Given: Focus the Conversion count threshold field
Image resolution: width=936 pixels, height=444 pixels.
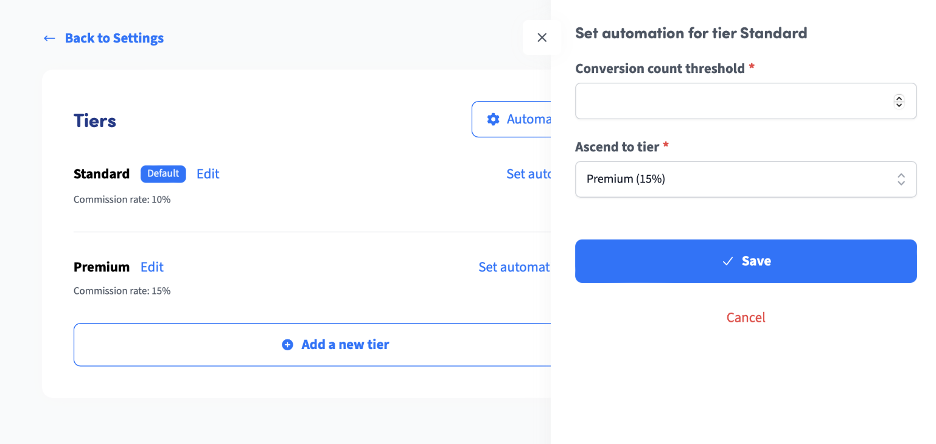Looking at the screenshot, I should click(x=746, y=101).
